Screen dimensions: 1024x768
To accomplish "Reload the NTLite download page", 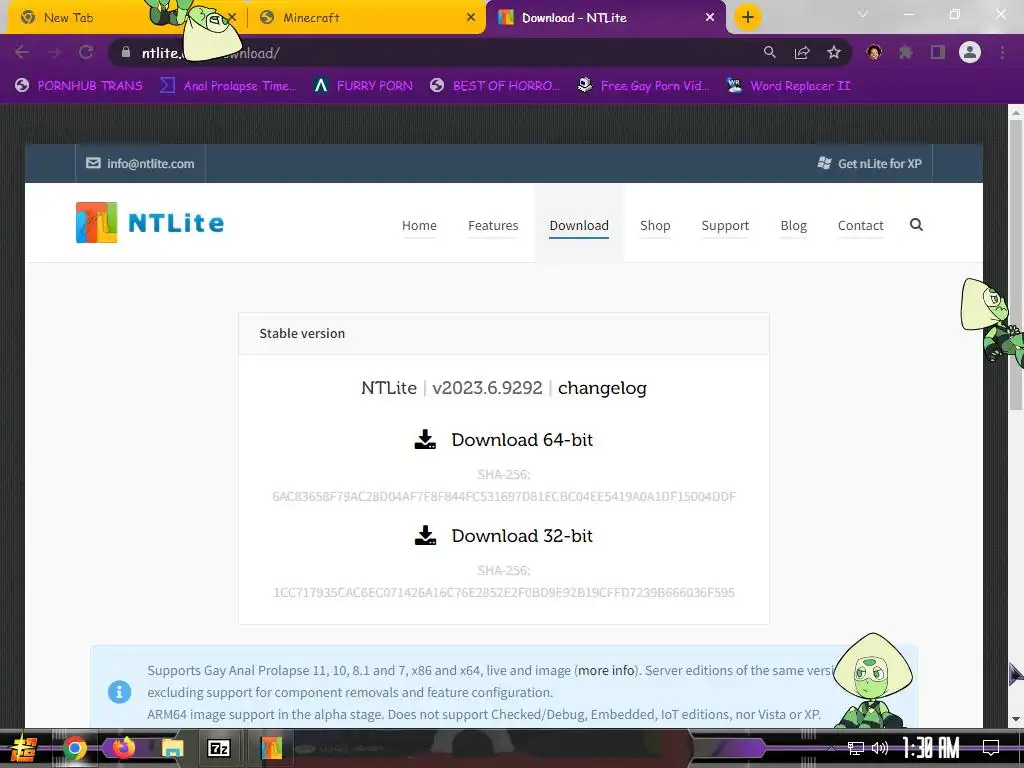I will click(86, 53).
